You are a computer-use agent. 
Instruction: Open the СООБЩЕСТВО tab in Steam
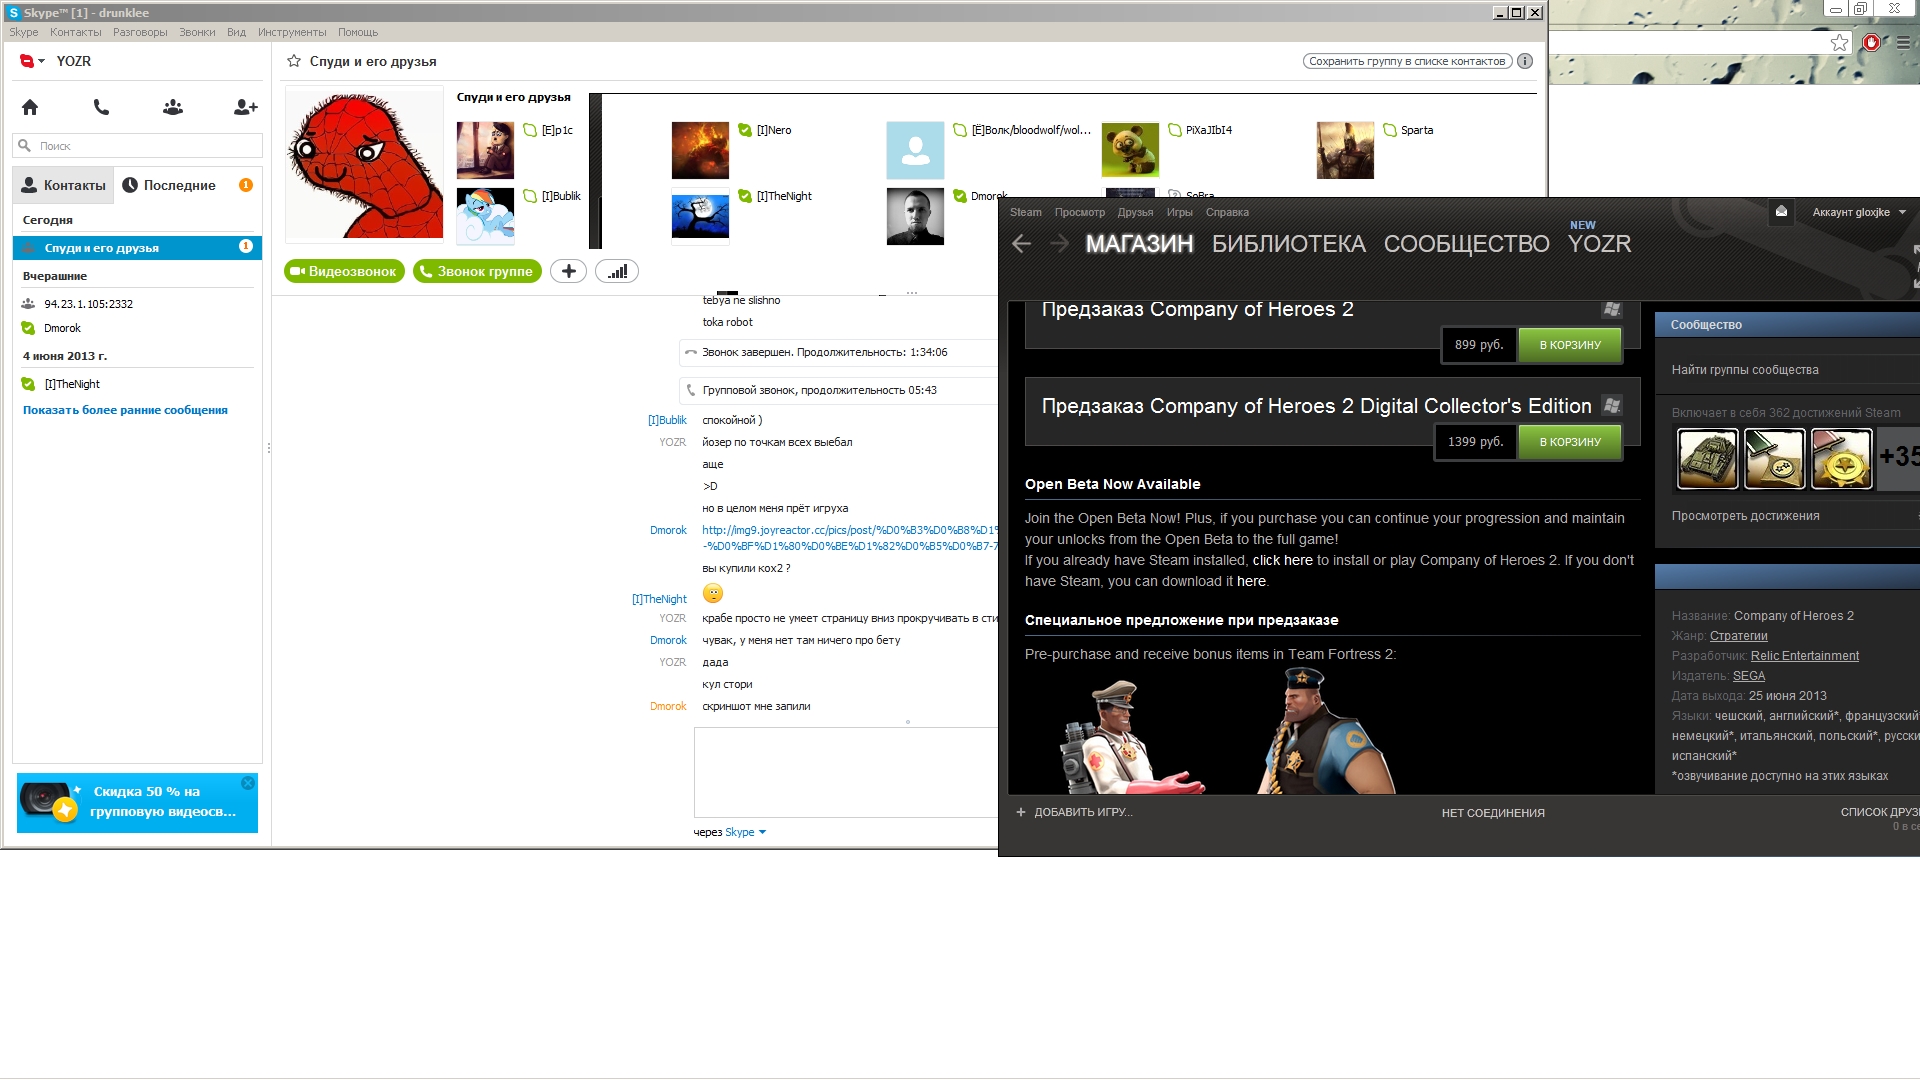(1466, 244)
